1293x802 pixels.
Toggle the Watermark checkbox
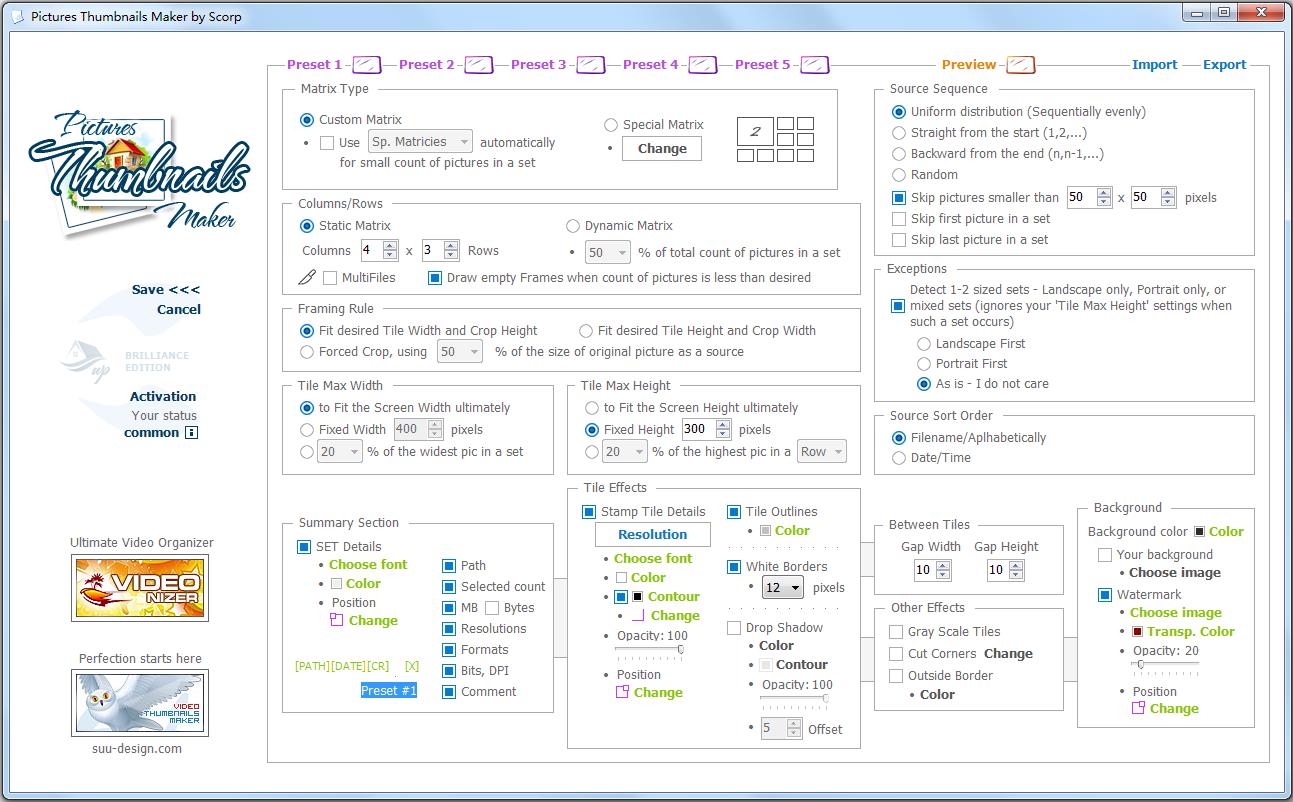(x=1105, y=595)
